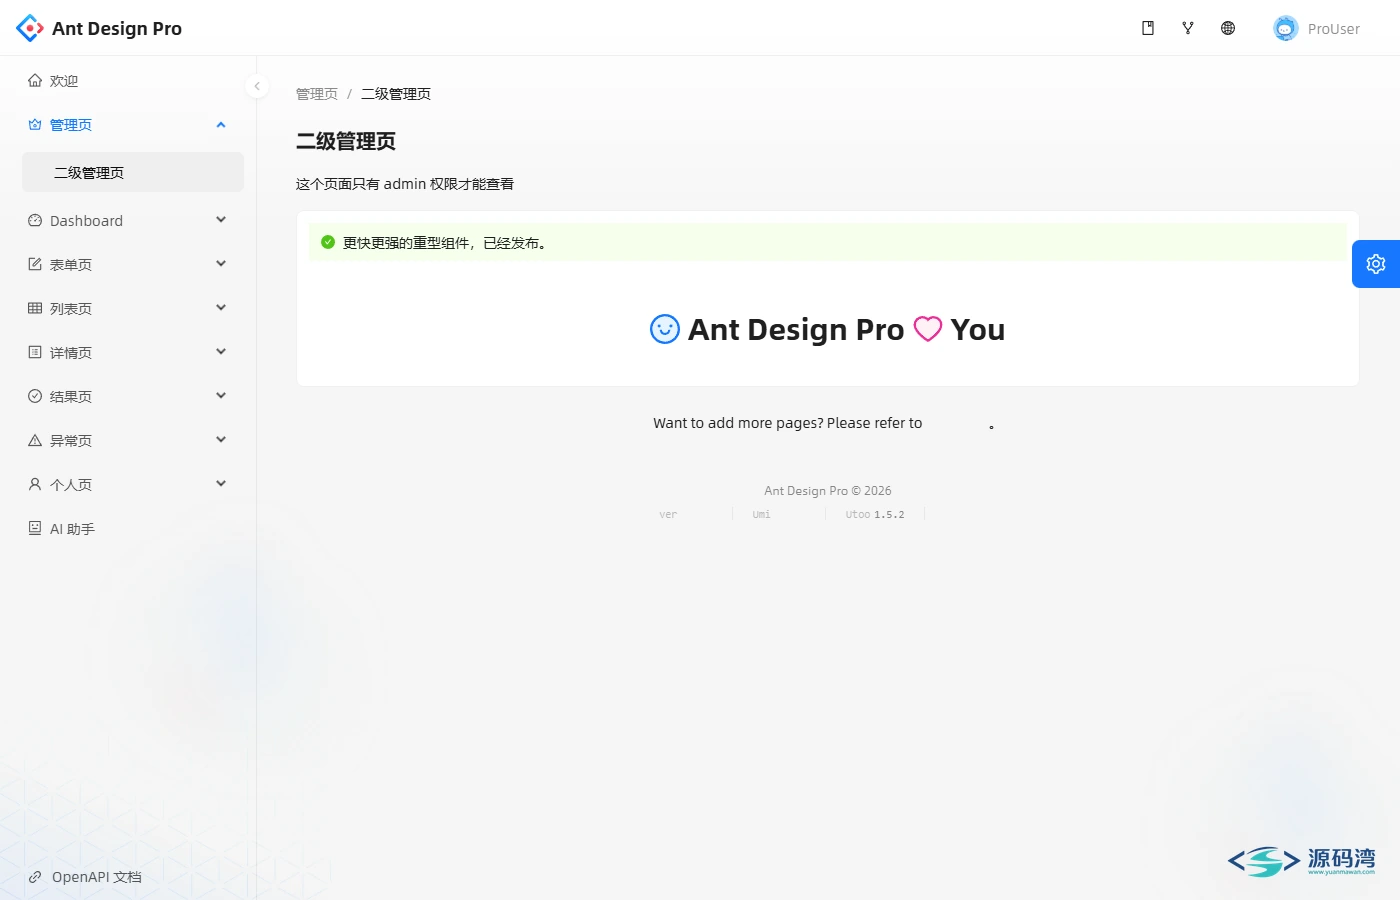Click the home icon beside 欢迎
1400x900 pixels.
(35, 81)
